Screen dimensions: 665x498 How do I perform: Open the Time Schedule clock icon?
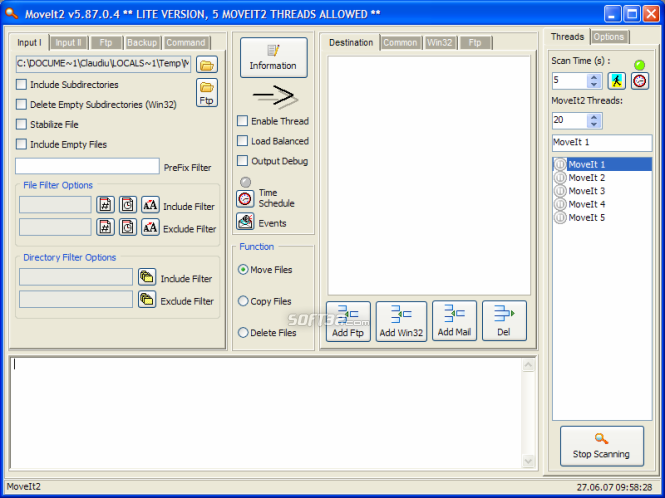[245, 199]
